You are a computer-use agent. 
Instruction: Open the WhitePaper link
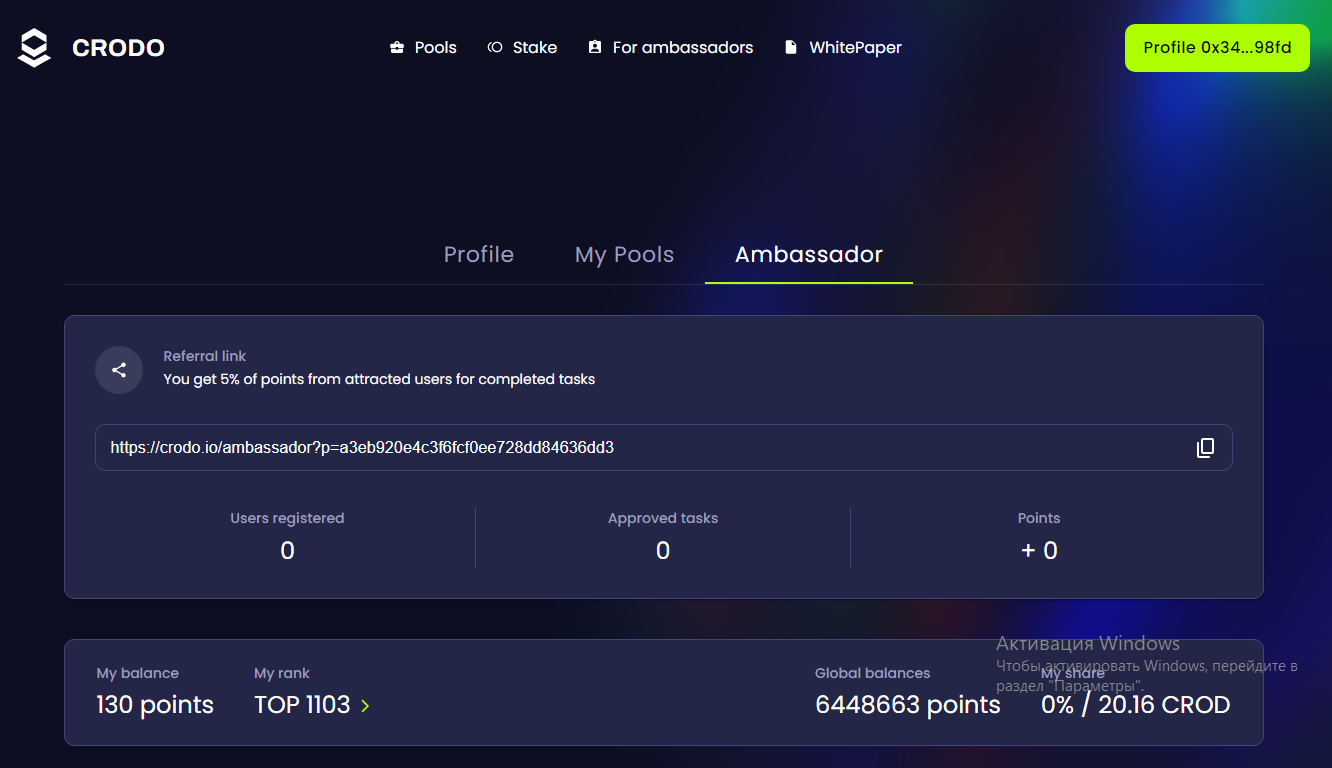(843, 47)
